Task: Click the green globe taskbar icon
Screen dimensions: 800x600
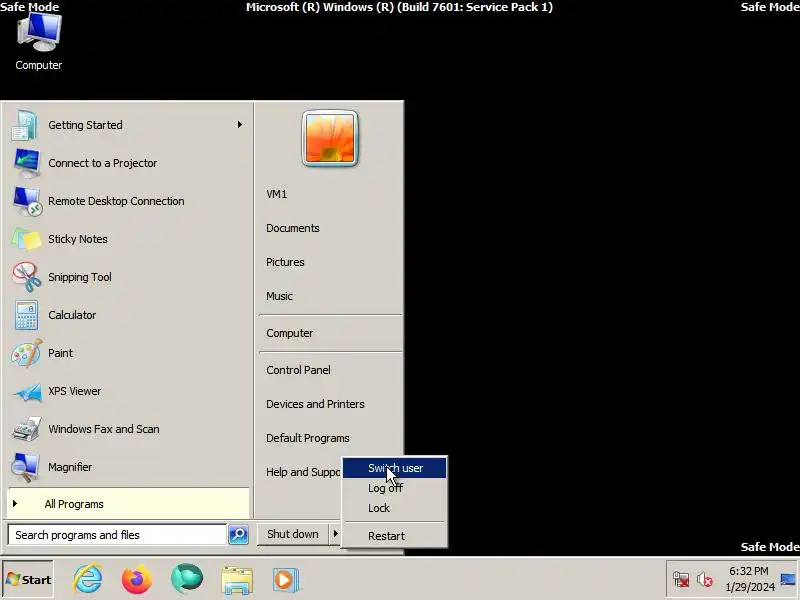Action: coord(187,579)
